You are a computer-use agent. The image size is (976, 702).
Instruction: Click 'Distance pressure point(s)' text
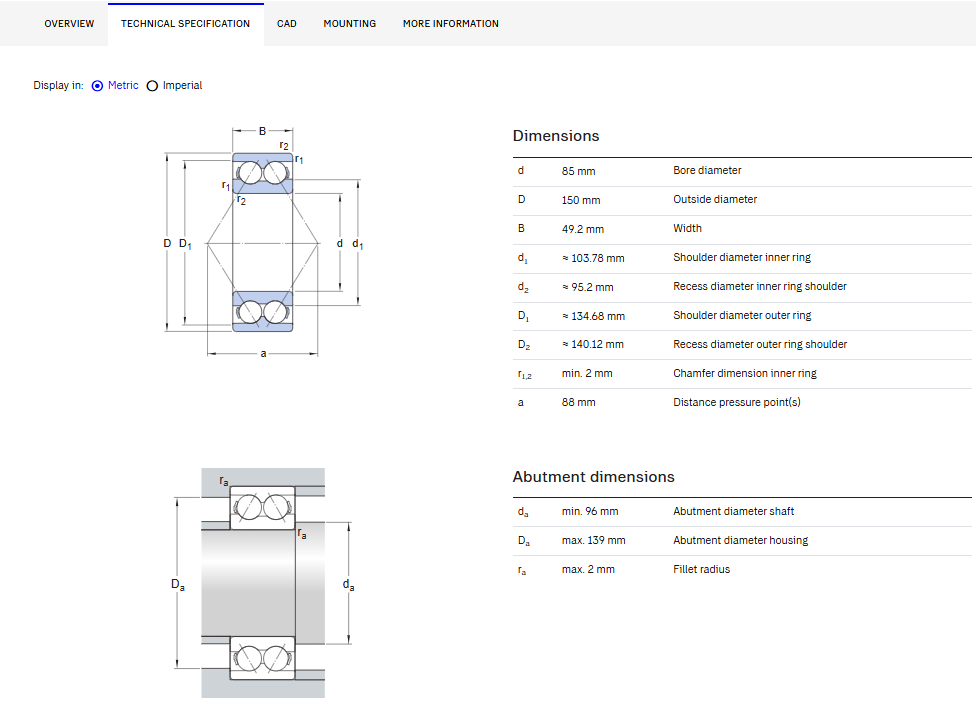[x=737, y=403]
